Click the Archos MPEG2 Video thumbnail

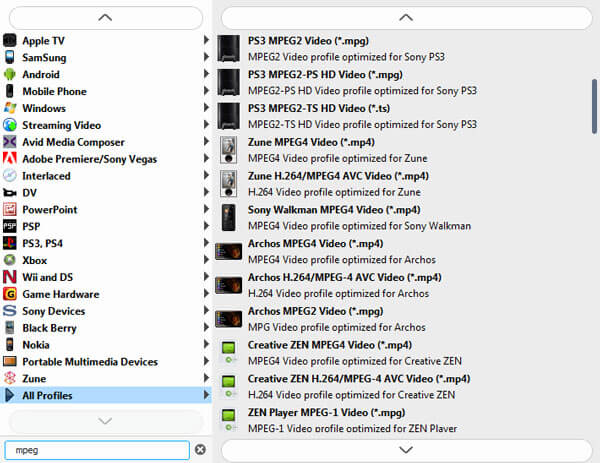point(228,319)
